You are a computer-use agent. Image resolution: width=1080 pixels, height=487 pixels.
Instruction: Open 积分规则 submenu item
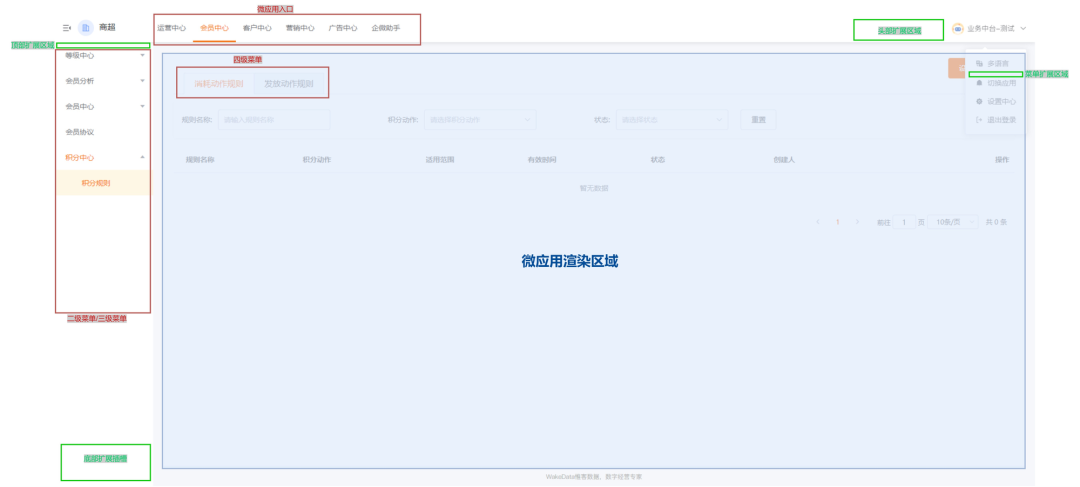(x=103, y=183)
